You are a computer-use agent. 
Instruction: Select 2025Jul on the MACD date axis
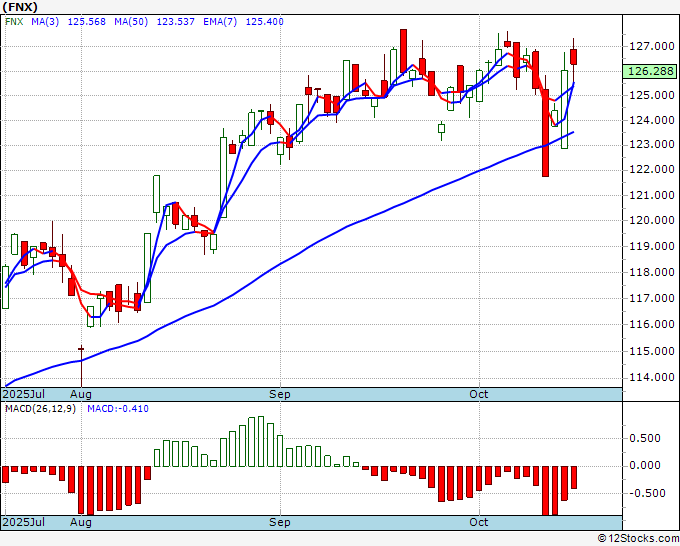click(x=23, y=522)
